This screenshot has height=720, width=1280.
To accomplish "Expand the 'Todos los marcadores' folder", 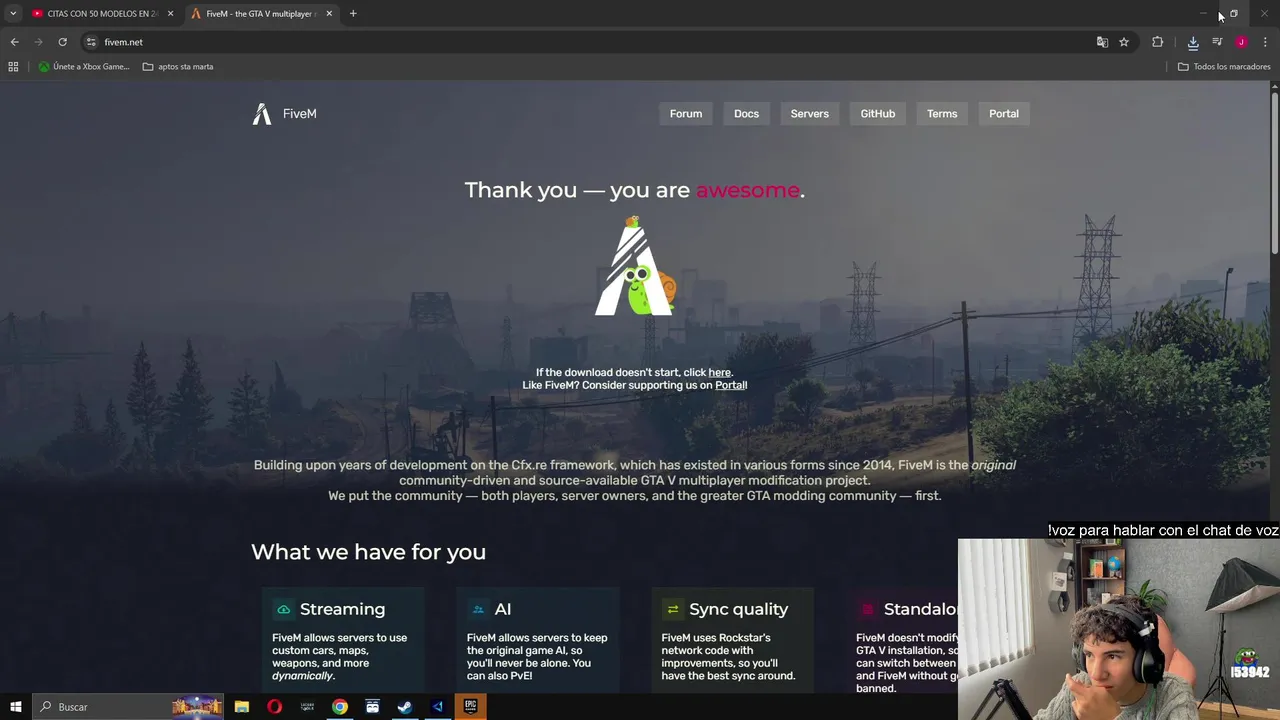I will [1224, 67].
